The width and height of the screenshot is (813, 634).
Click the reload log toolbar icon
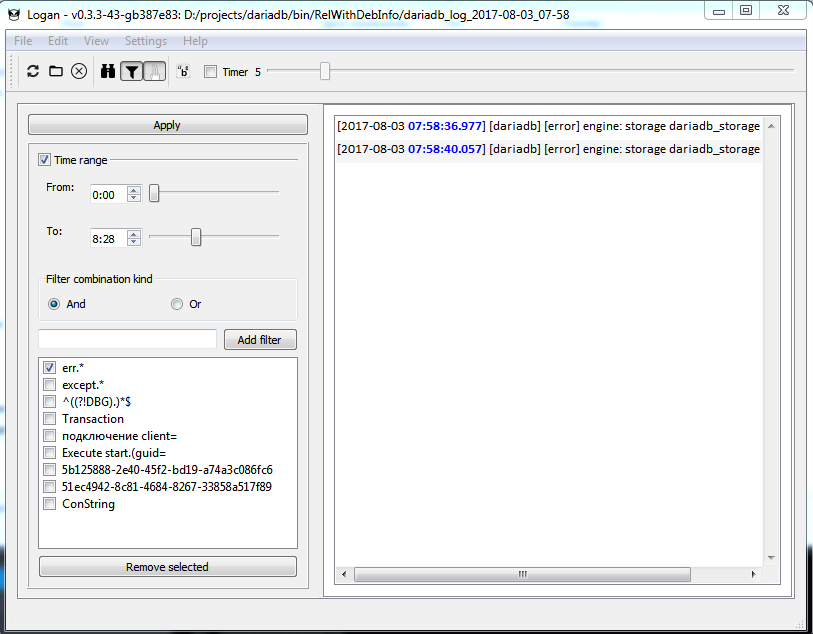coord(33,71)
